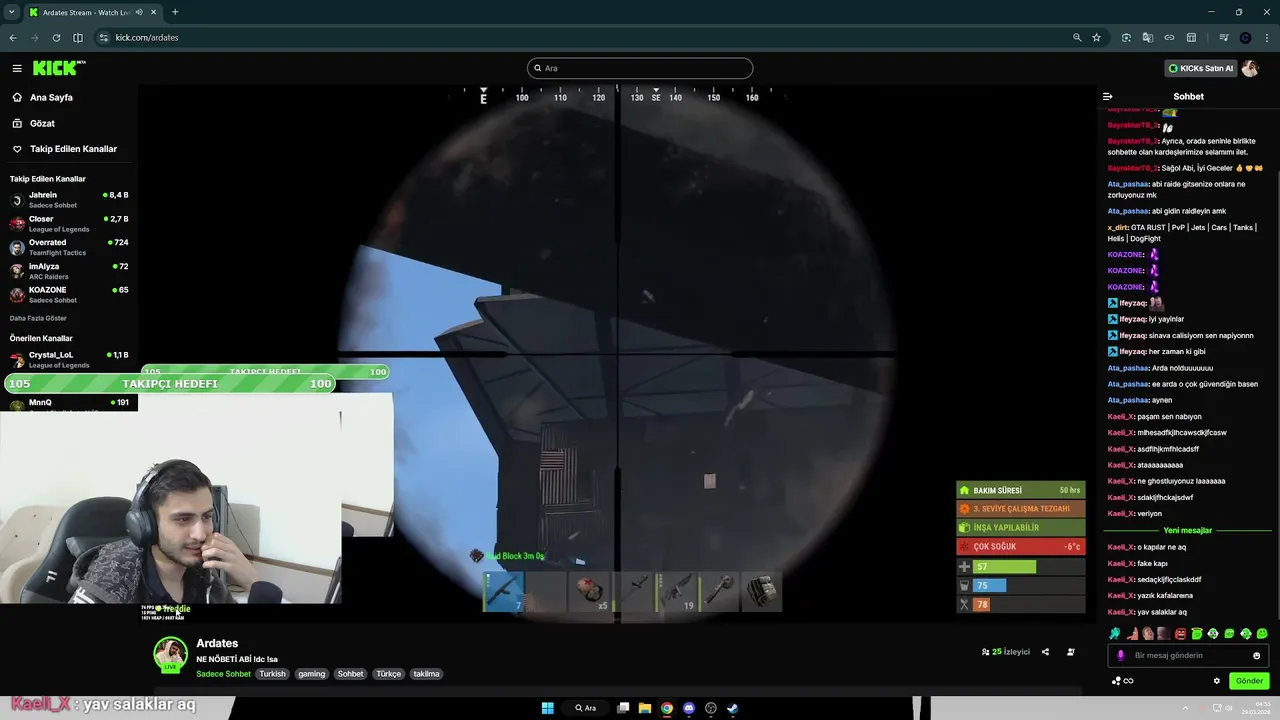Open the imAlyza channel in the sidebar
The height and width of the screenshot is (720, 1280).
pyautogui.click(x=69, y=271)
